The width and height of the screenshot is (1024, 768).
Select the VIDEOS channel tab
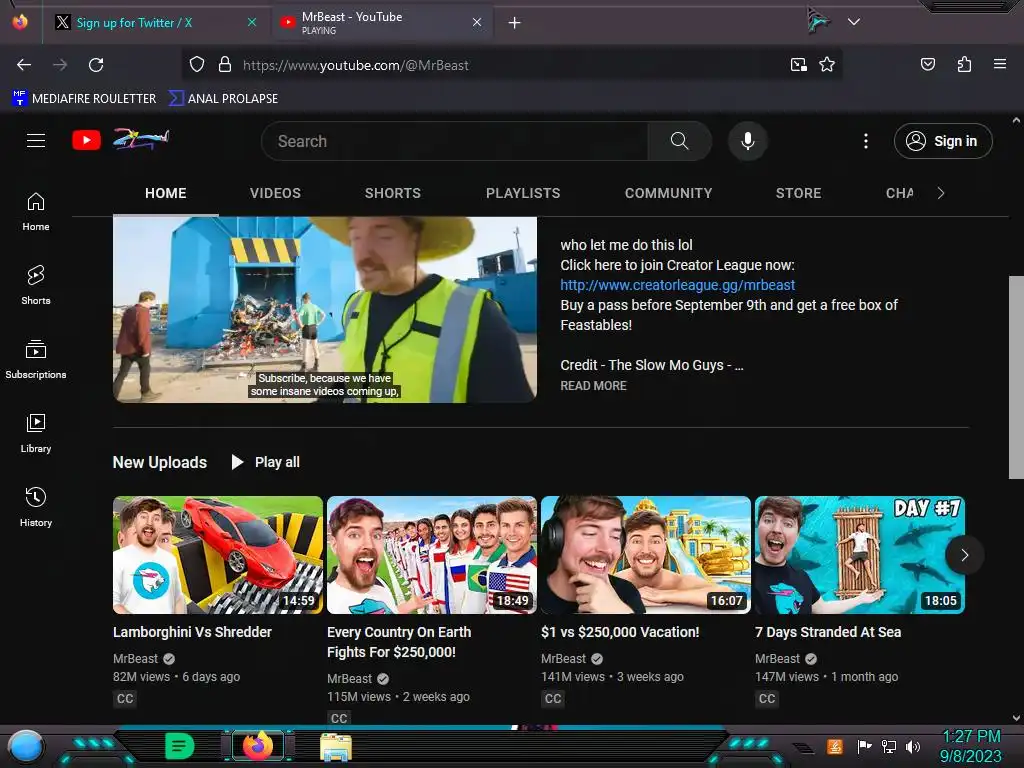275,193
